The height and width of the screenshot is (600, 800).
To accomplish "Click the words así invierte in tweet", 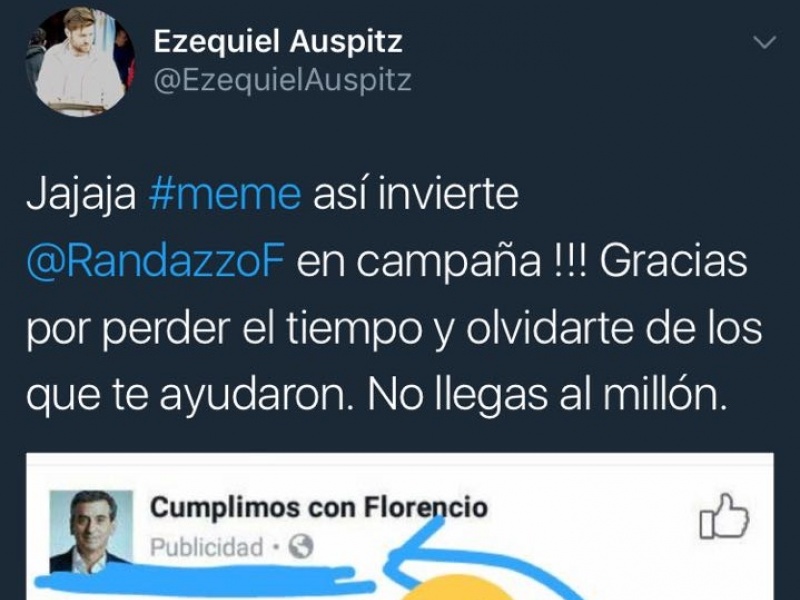I will (416, 194).
